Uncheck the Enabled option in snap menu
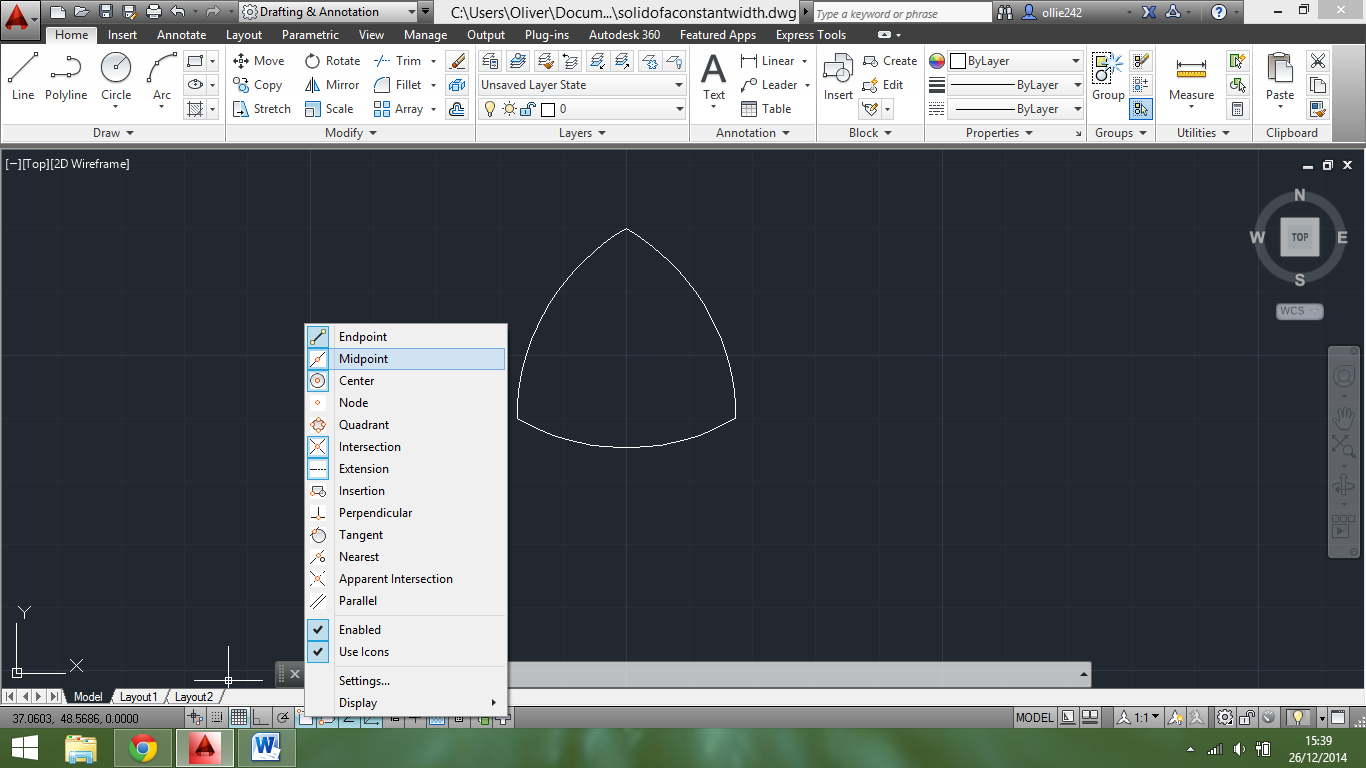This screenshot has height=768, width=1366. click(406, 630)
